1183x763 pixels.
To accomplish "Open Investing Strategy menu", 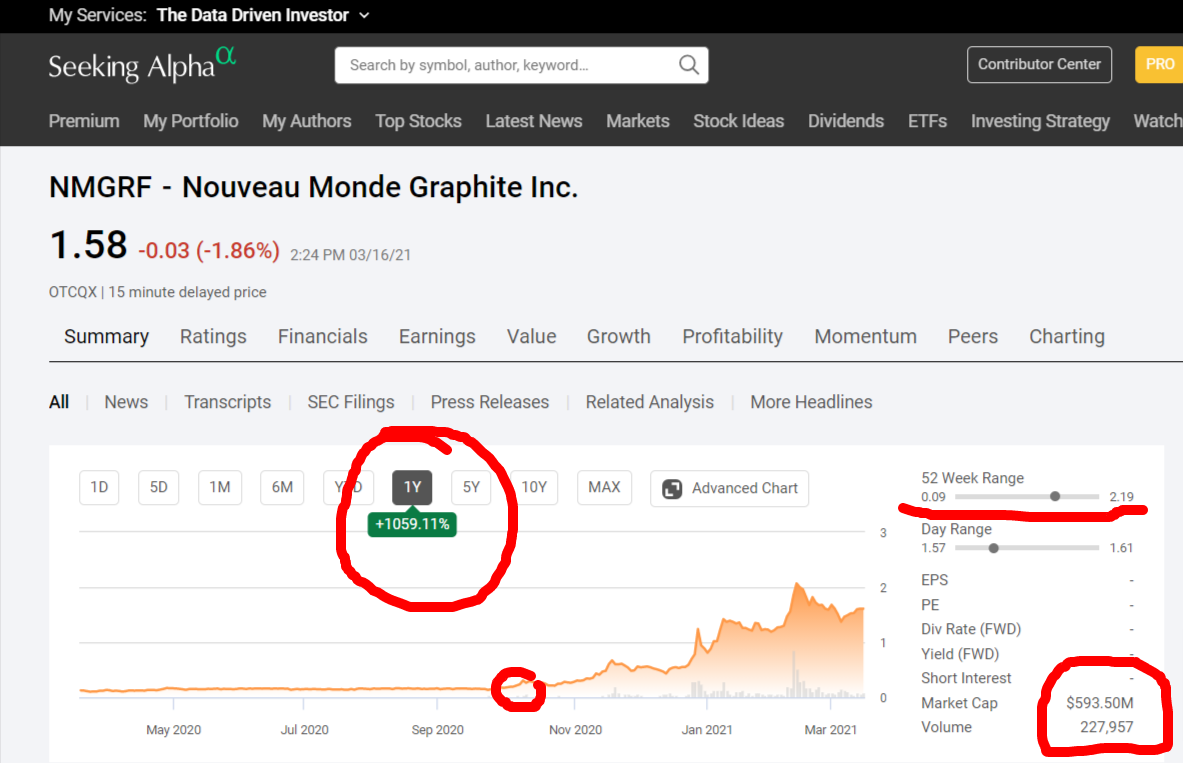I will [1040, 121].
